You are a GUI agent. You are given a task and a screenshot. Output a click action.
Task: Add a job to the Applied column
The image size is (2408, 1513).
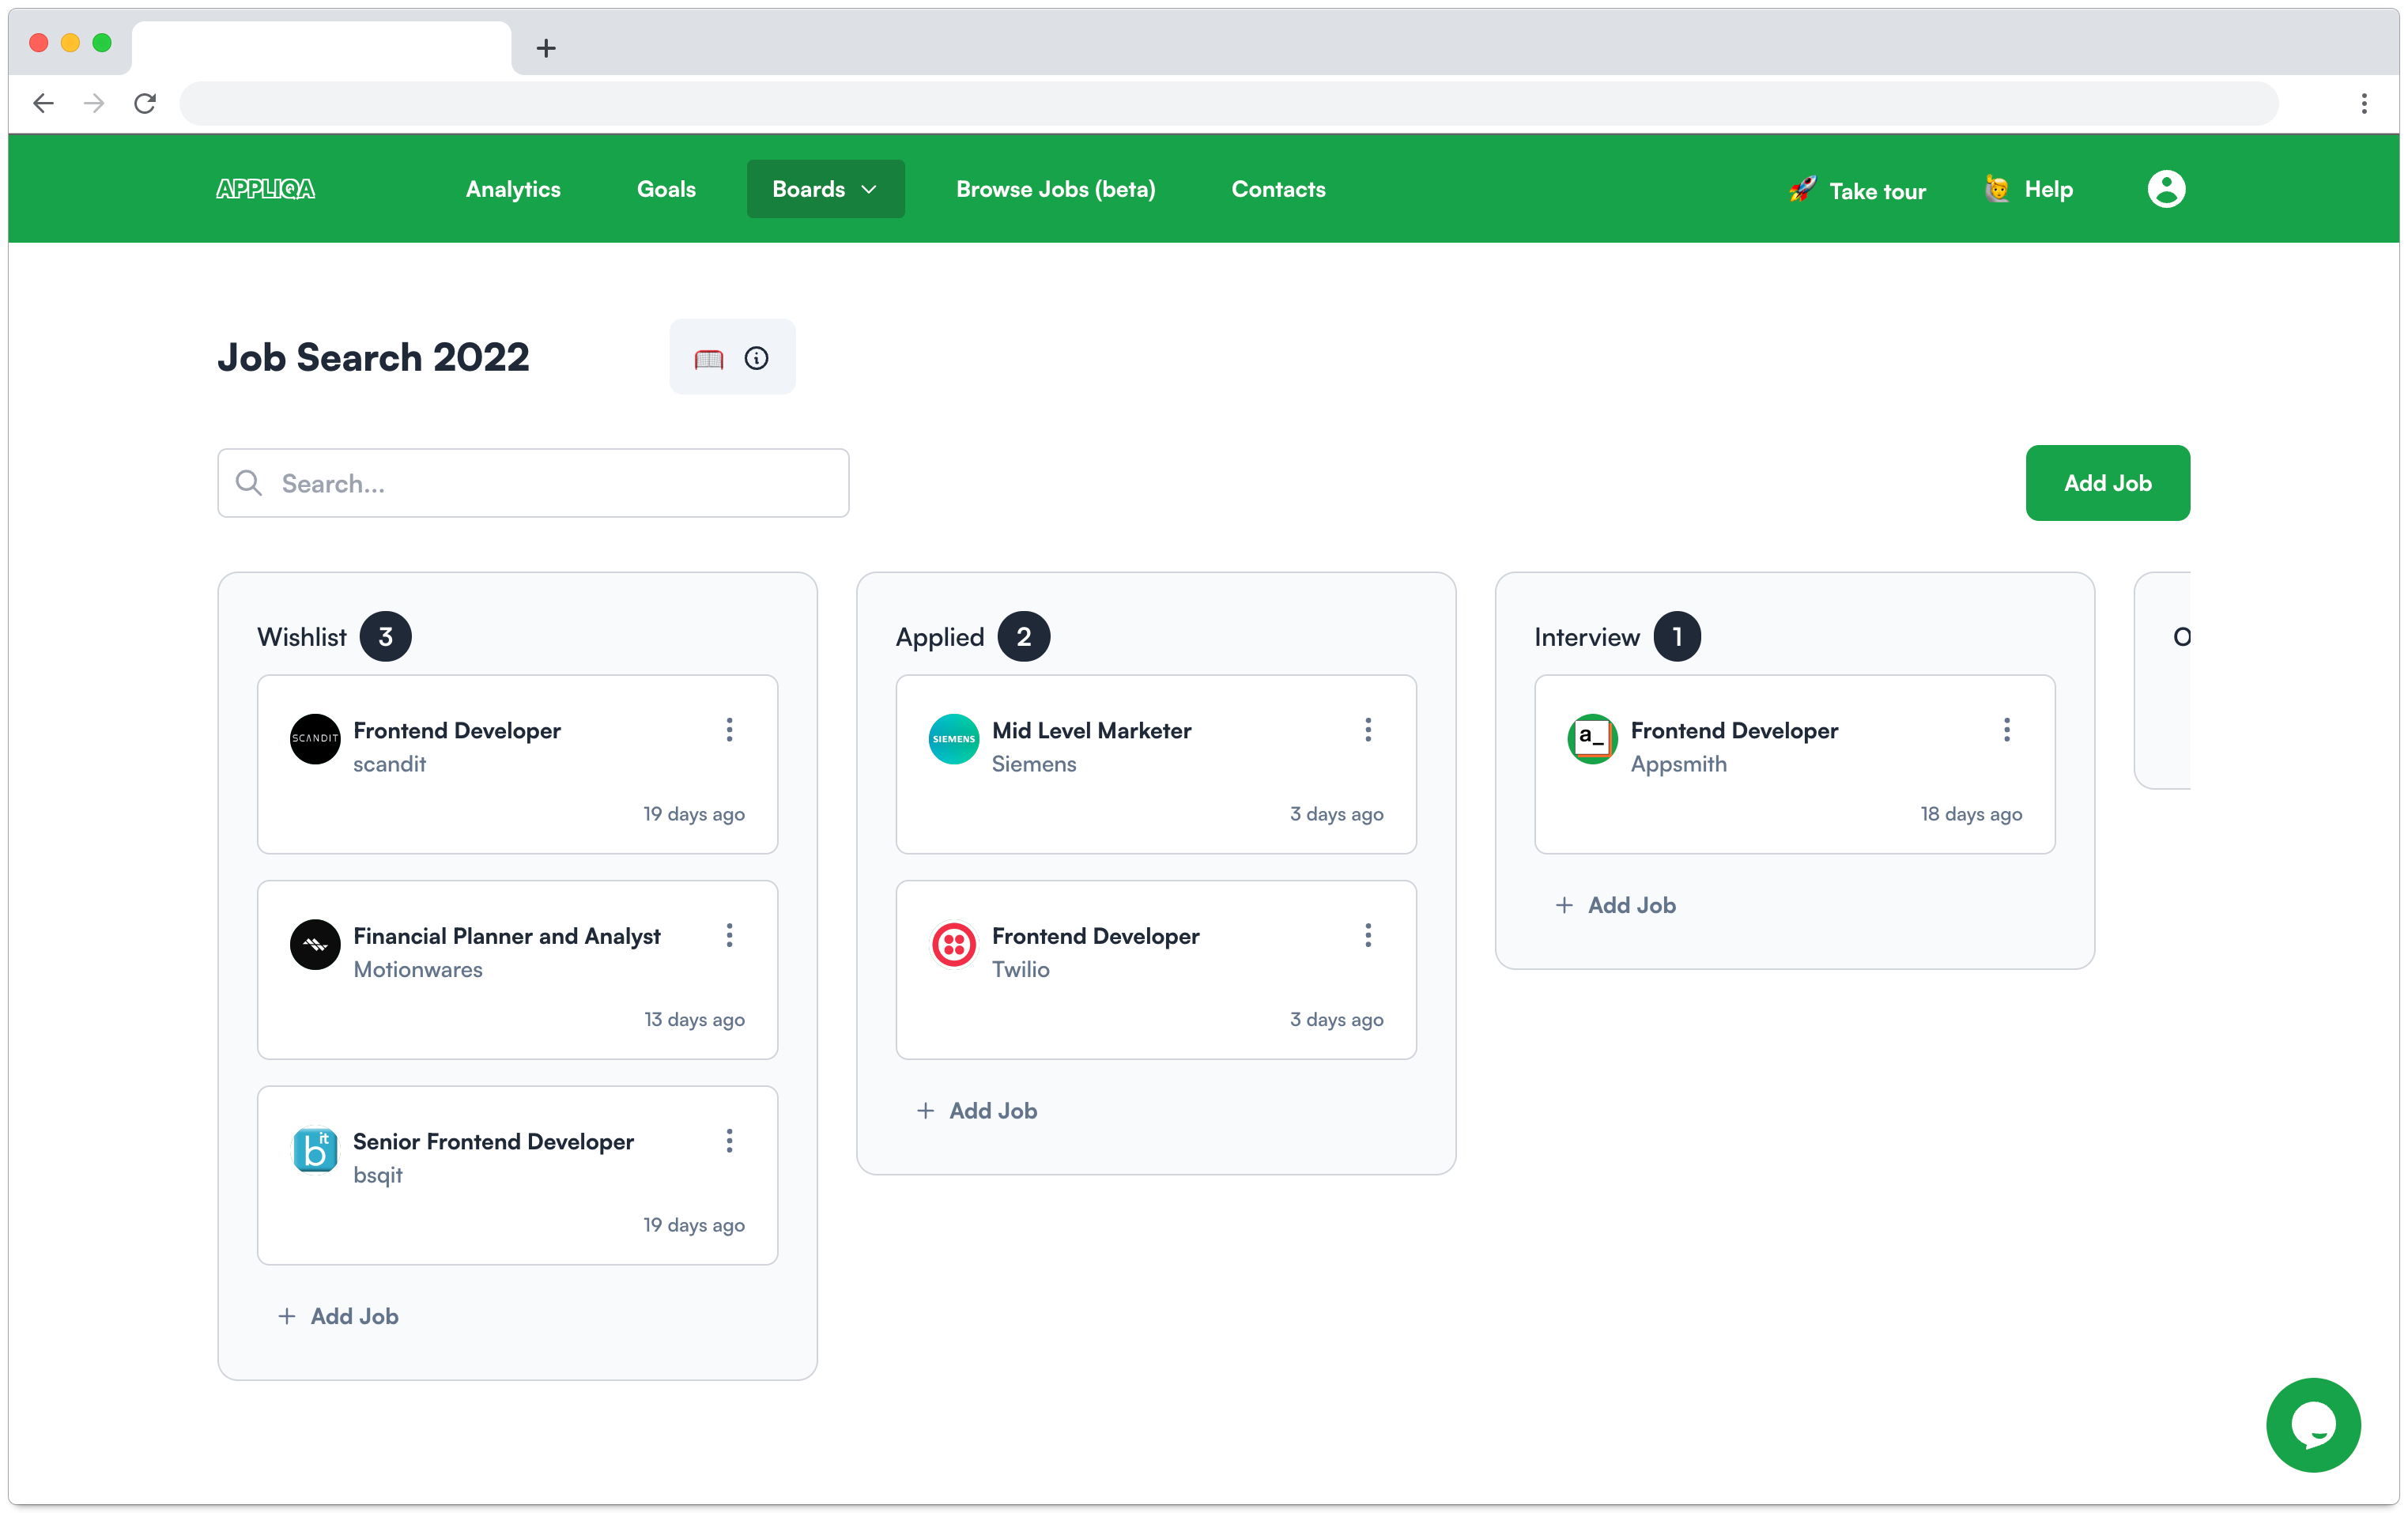(x=976, y=1110)
